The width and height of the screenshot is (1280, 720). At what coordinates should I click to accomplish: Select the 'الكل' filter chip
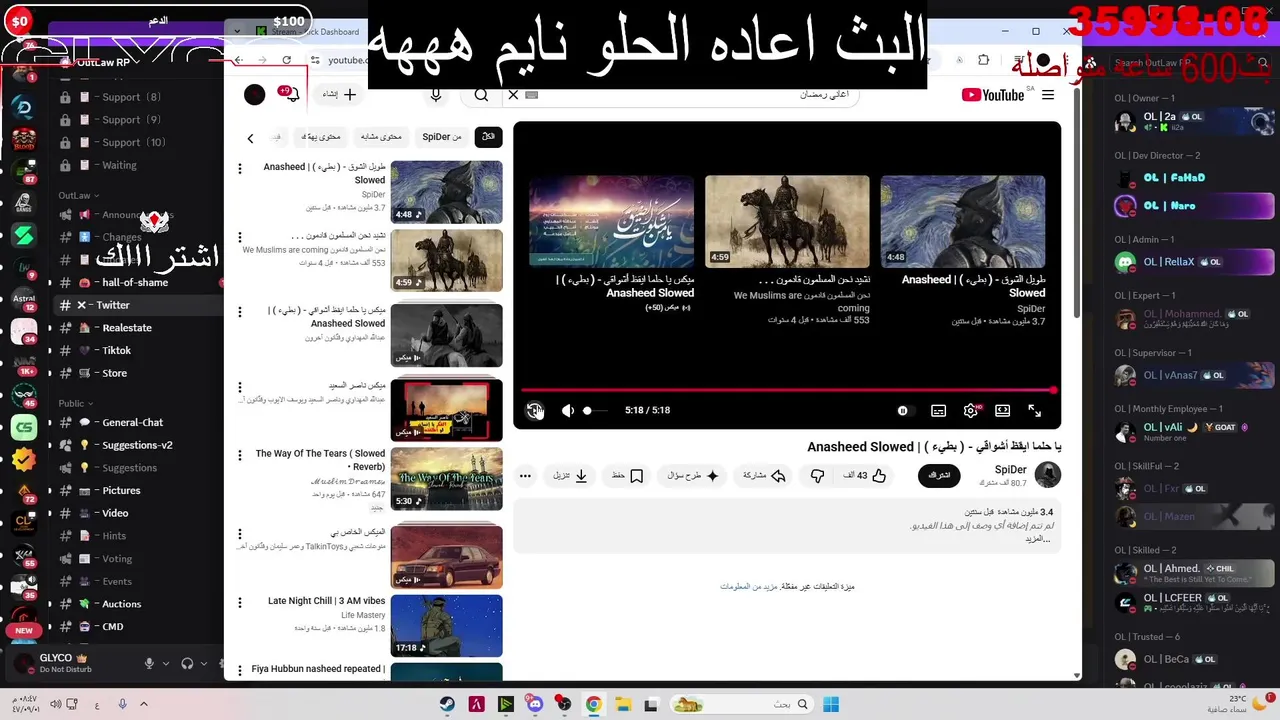488,137
